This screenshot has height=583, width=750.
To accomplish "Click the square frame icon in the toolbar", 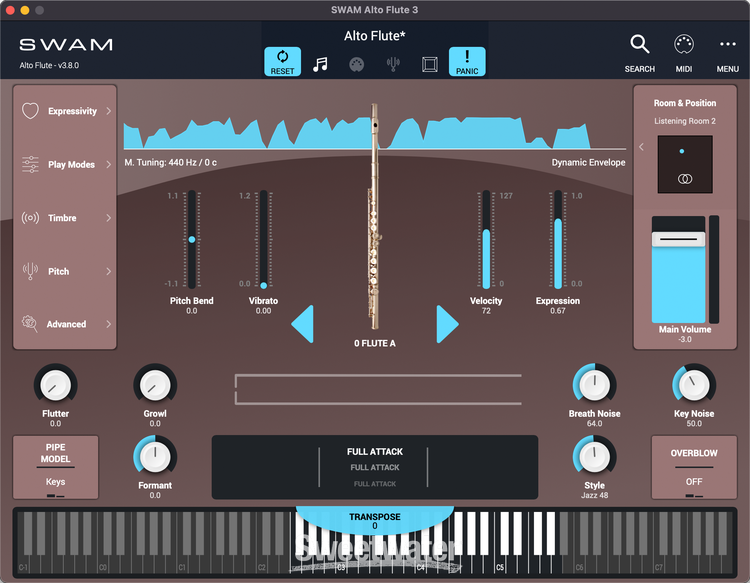I will point(430,64).
